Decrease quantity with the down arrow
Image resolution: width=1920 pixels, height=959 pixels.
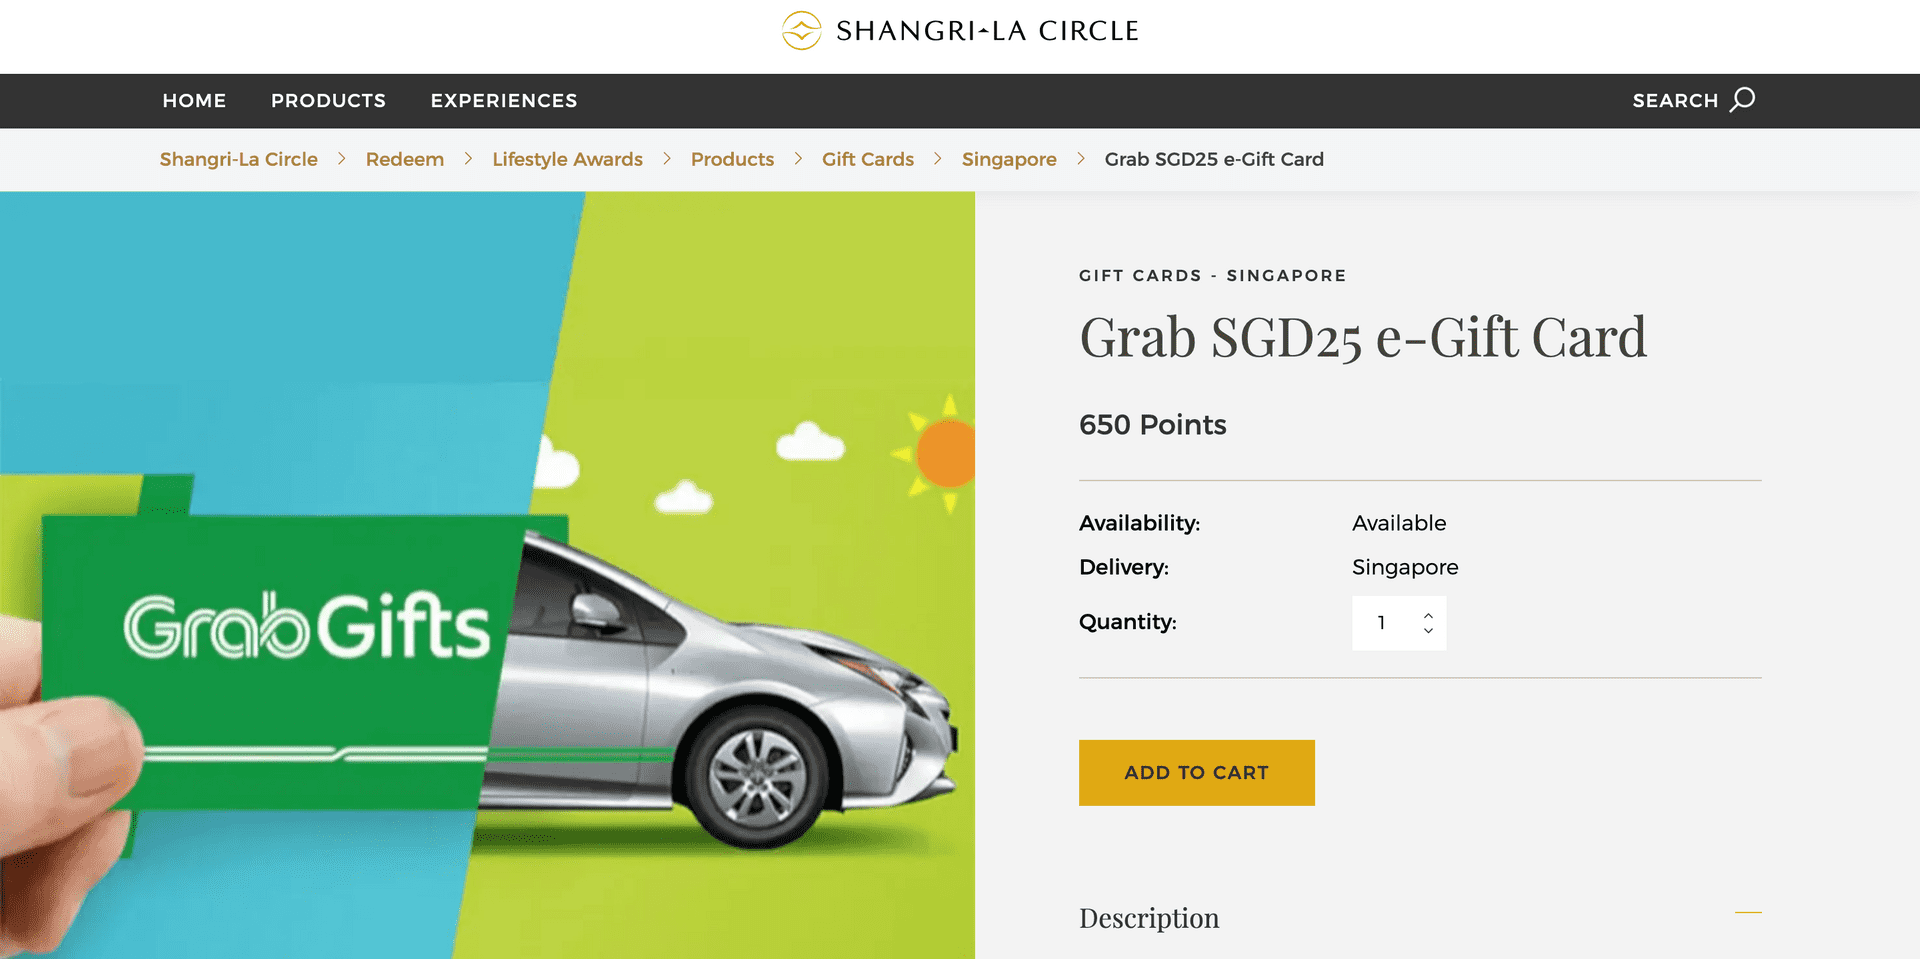[1428, 630]
